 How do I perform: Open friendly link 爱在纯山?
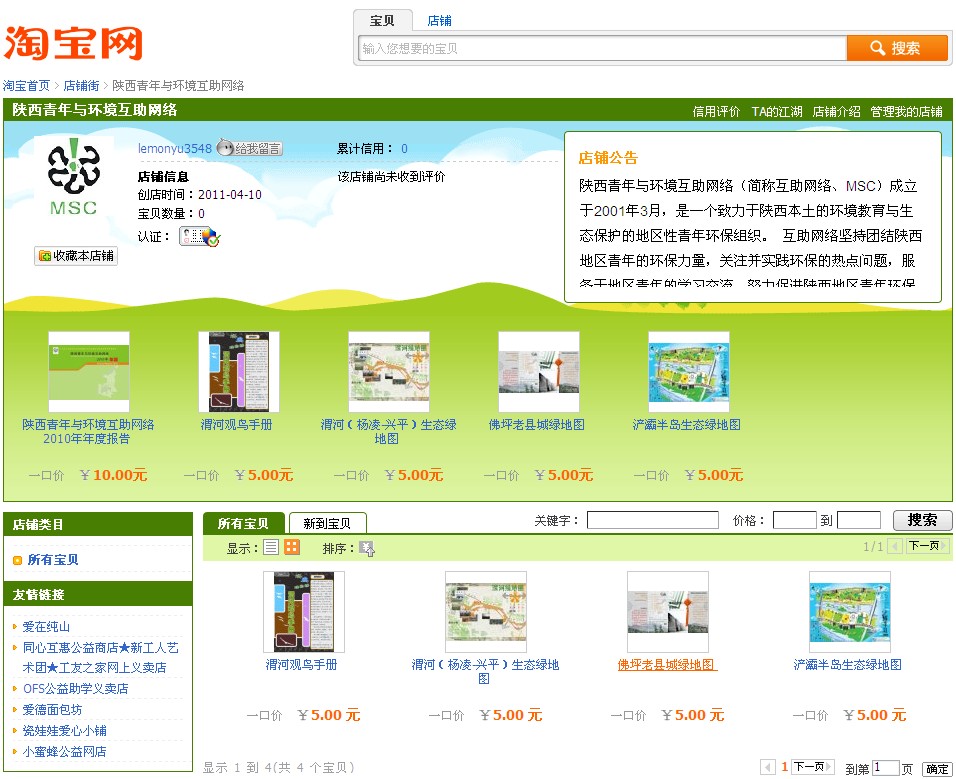pos(46,627)
